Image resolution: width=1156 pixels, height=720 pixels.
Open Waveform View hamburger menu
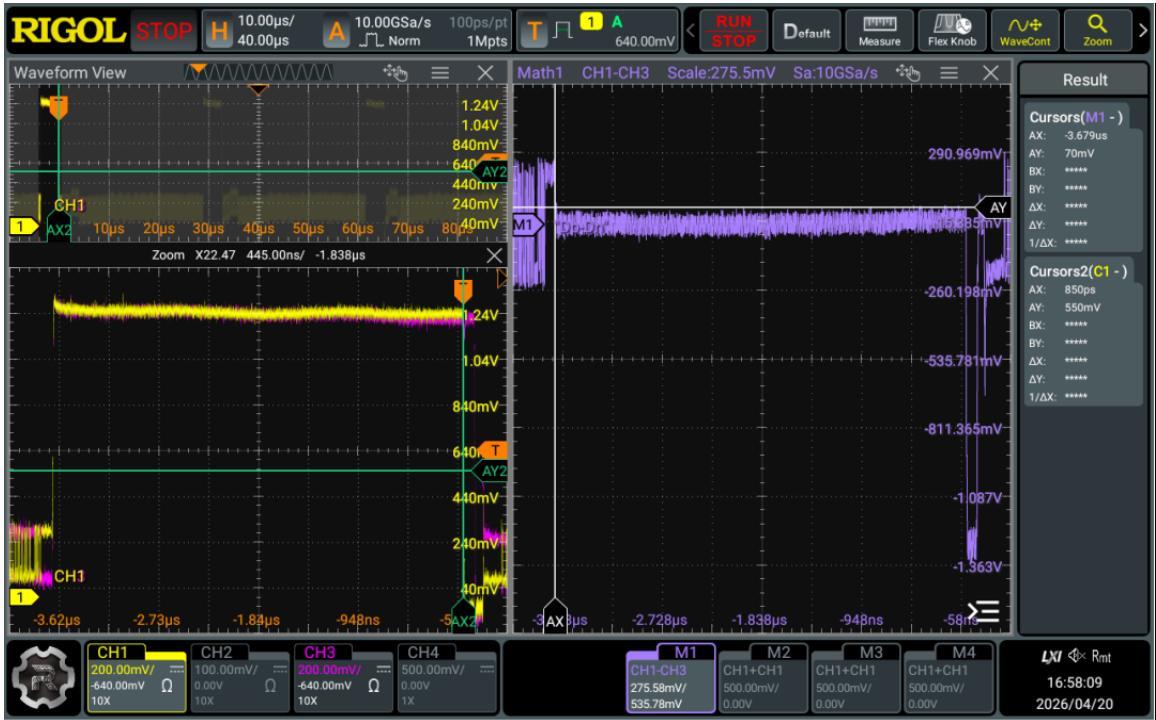click(440, 72)
